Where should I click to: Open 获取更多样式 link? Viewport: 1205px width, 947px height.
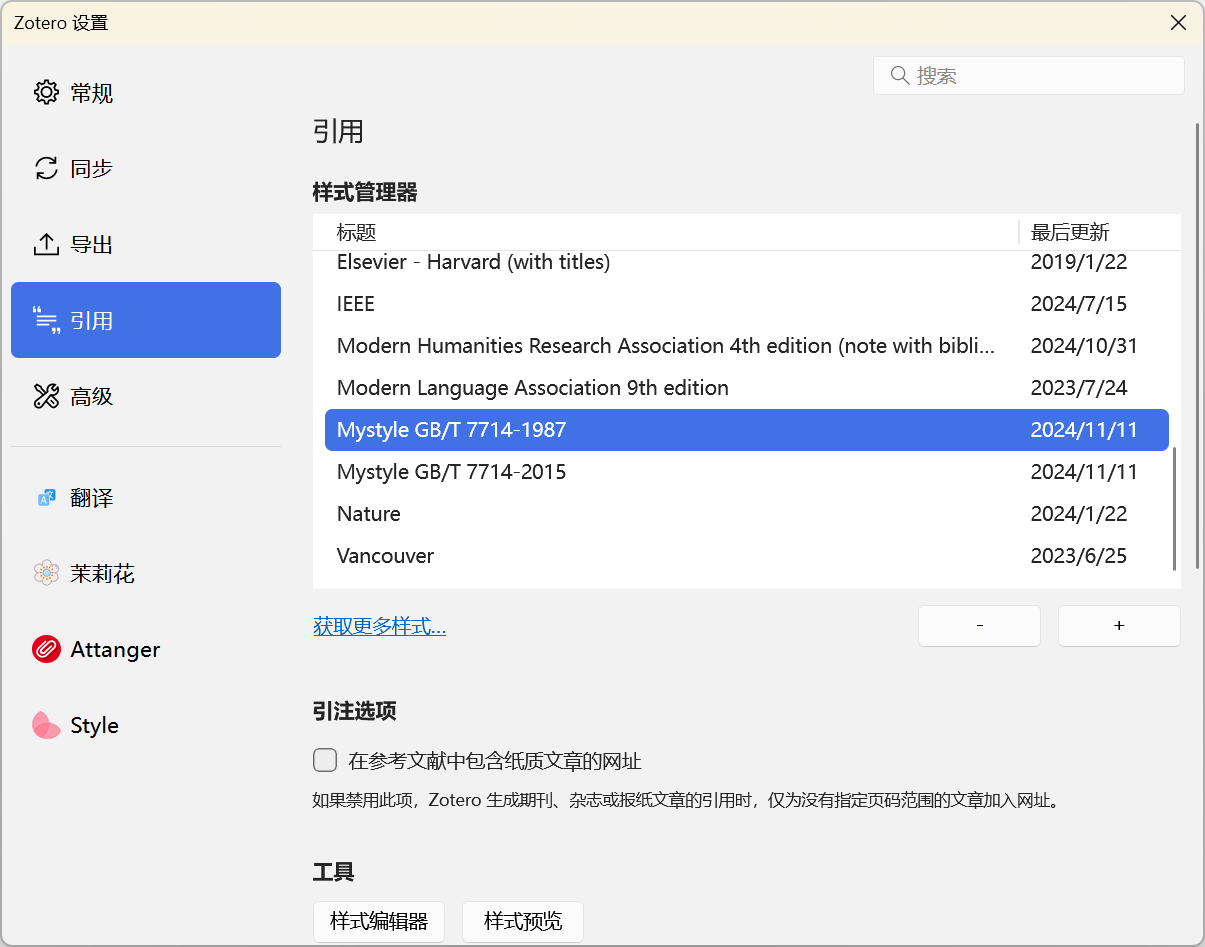(x=379, y=627)
